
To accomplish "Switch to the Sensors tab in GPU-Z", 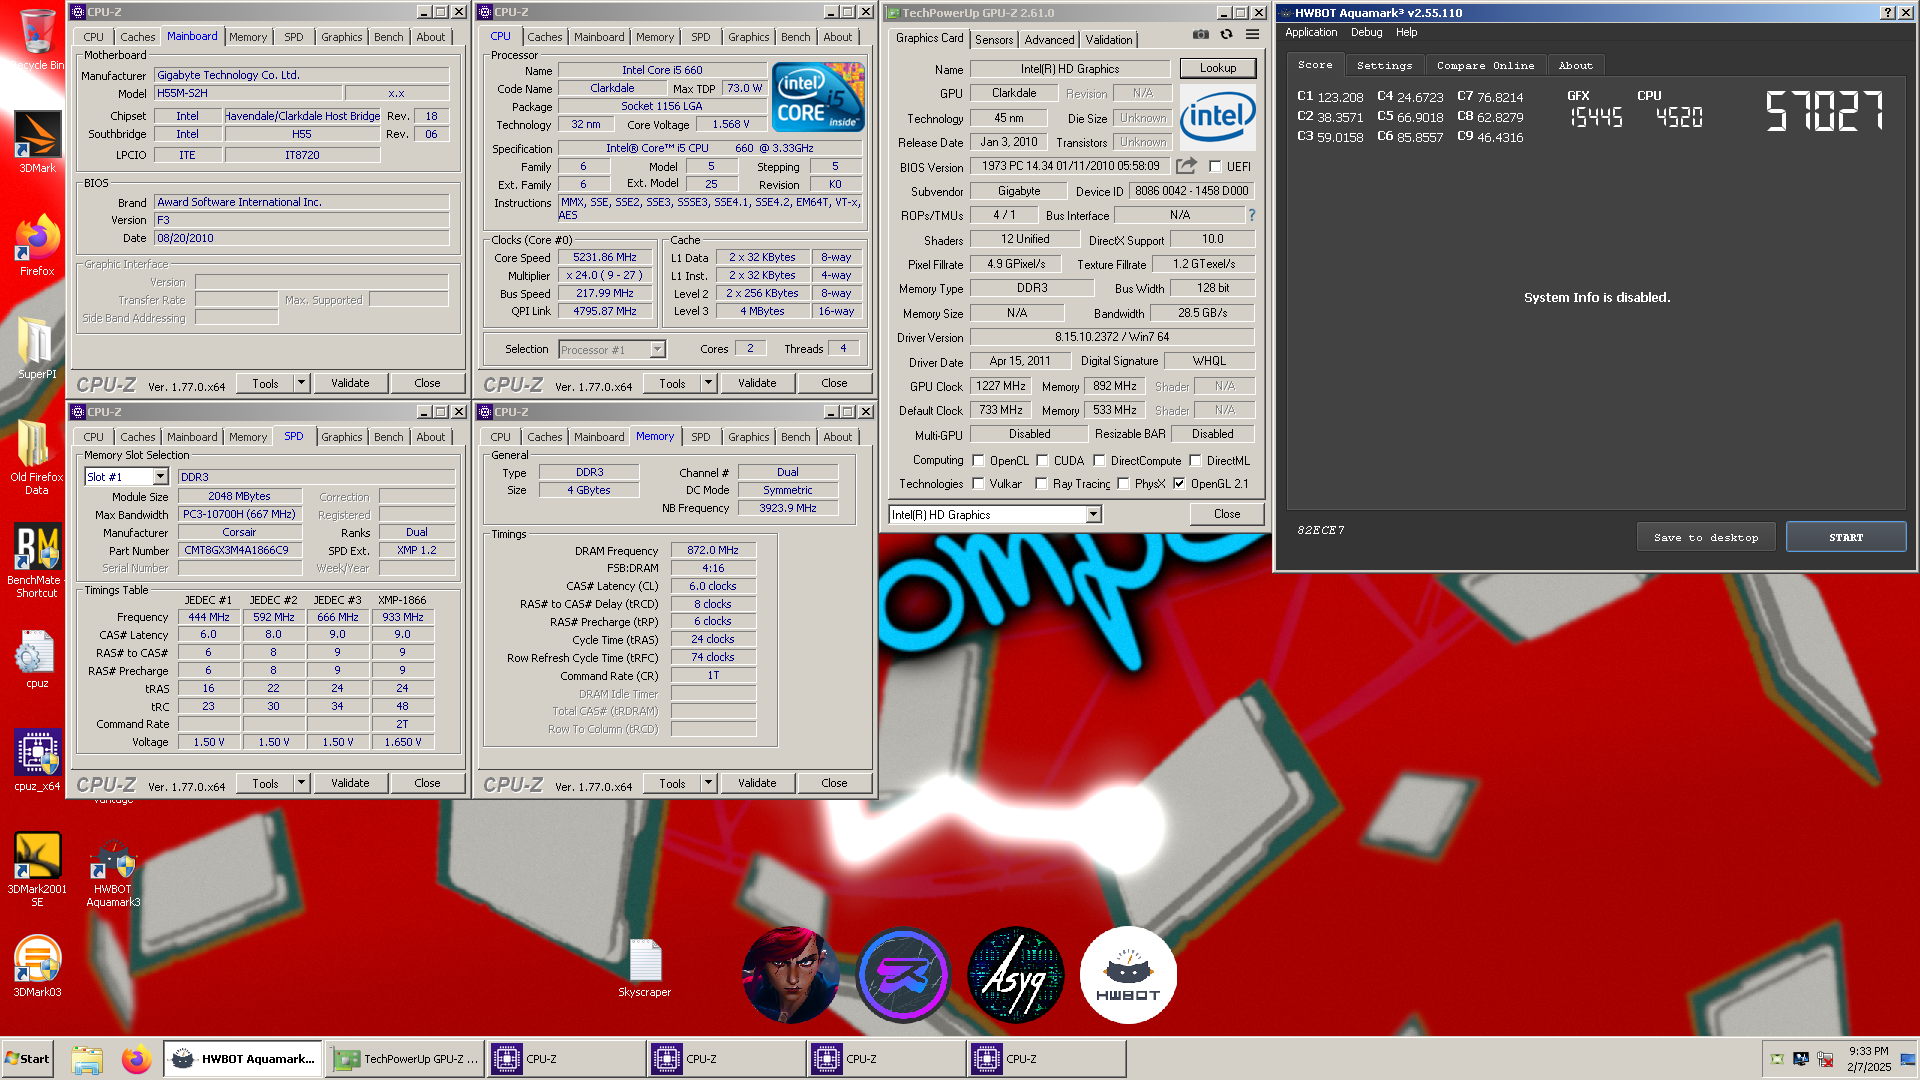I will click(x=994, y=40).
